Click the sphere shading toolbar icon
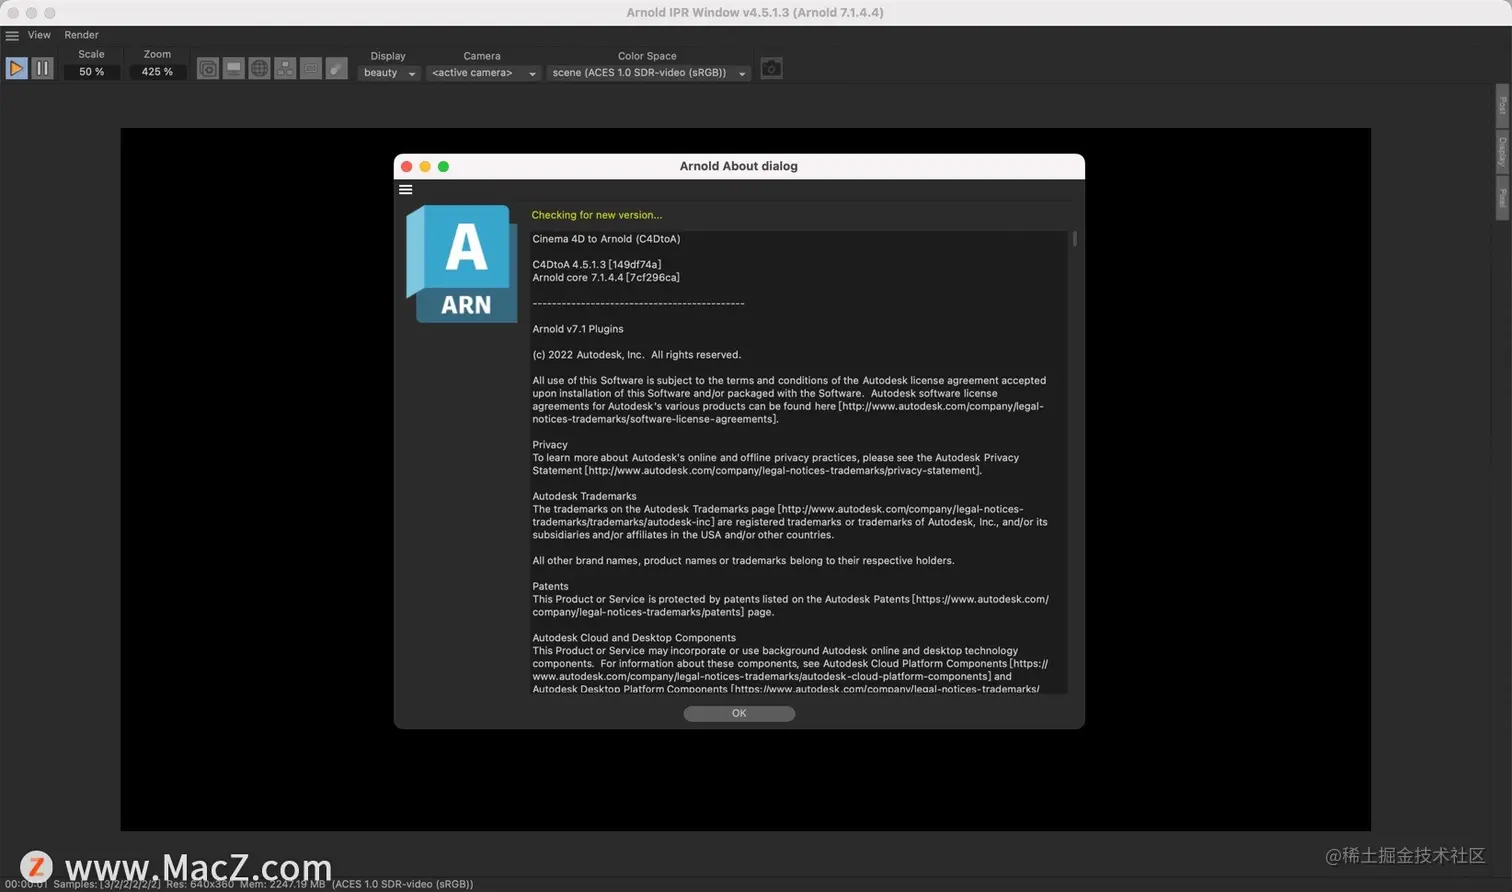Image resolution: width=1512 pixels, height=892 pixels. pos(337,68)
